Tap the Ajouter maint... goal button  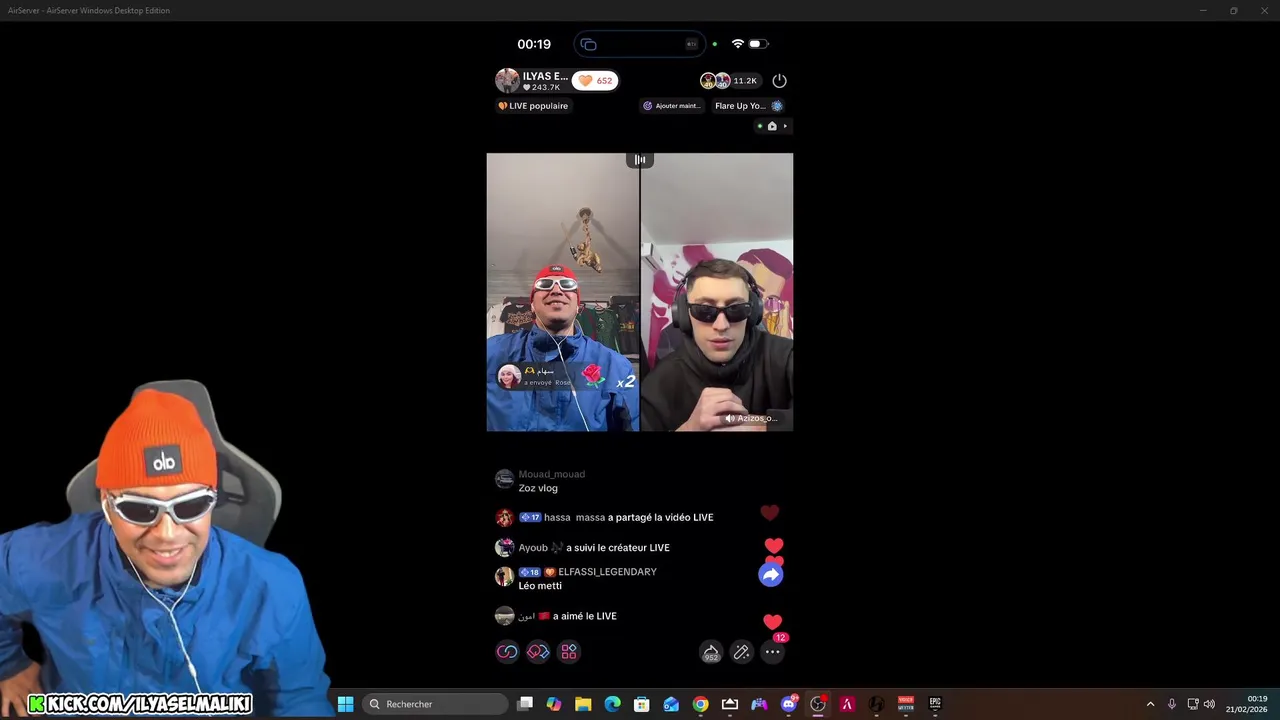point(671,106)
